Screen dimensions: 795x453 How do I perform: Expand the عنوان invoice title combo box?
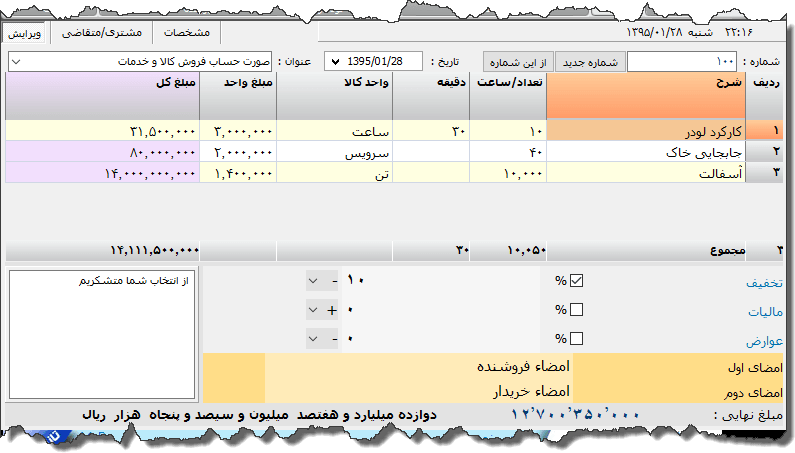click(15, 62)
